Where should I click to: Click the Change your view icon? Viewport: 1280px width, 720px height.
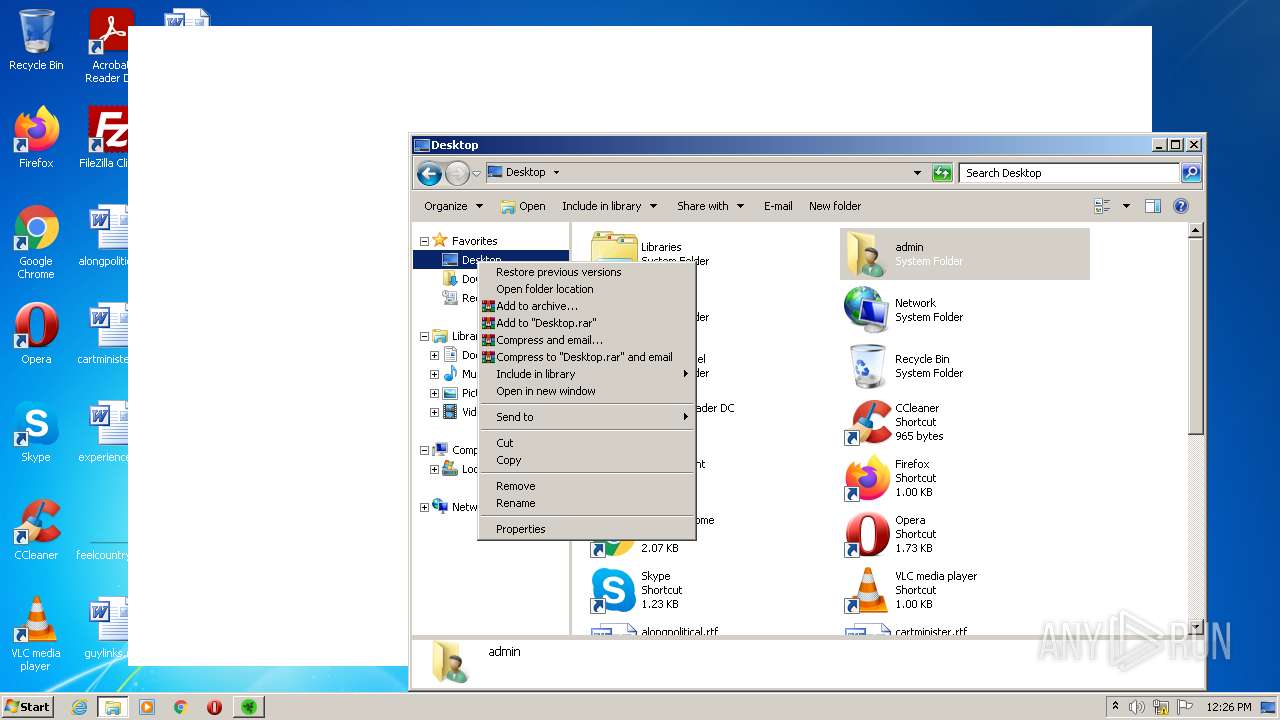click(1103, 206)
